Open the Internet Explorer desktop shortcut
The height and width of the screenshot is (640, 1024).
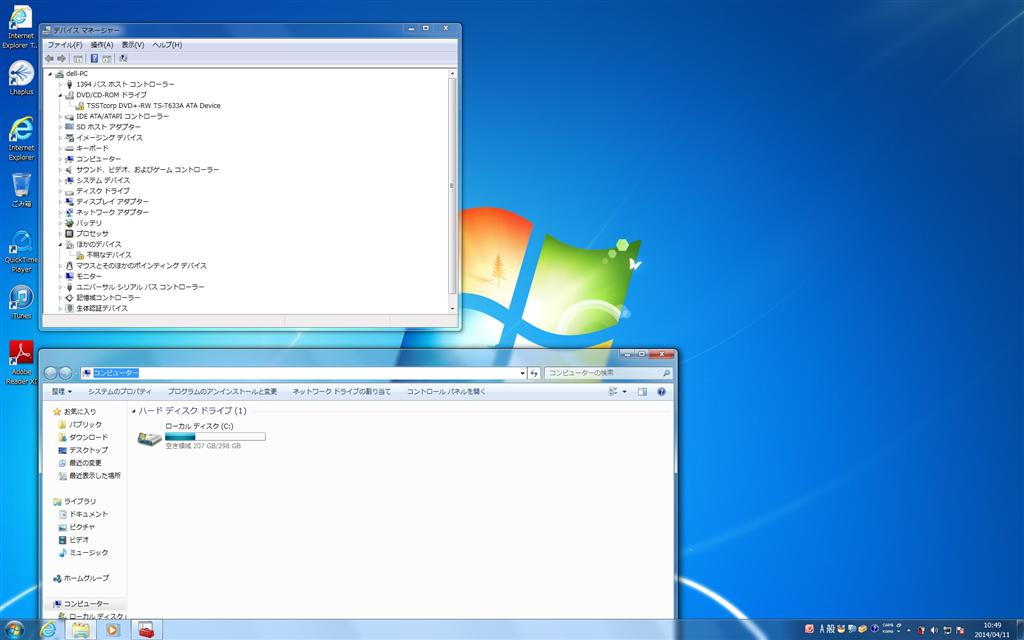[21, 138]
